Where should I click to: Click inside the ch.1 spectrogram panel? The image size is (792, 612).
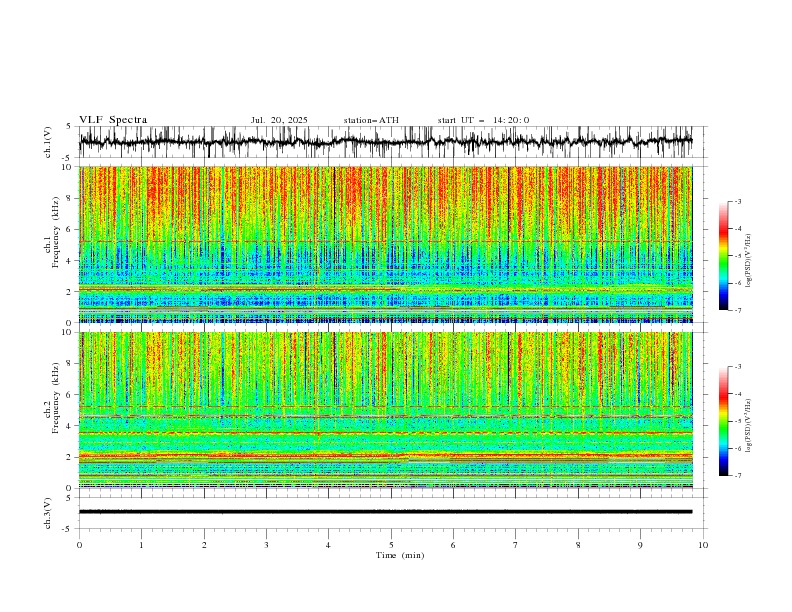[x=385, y=244]
